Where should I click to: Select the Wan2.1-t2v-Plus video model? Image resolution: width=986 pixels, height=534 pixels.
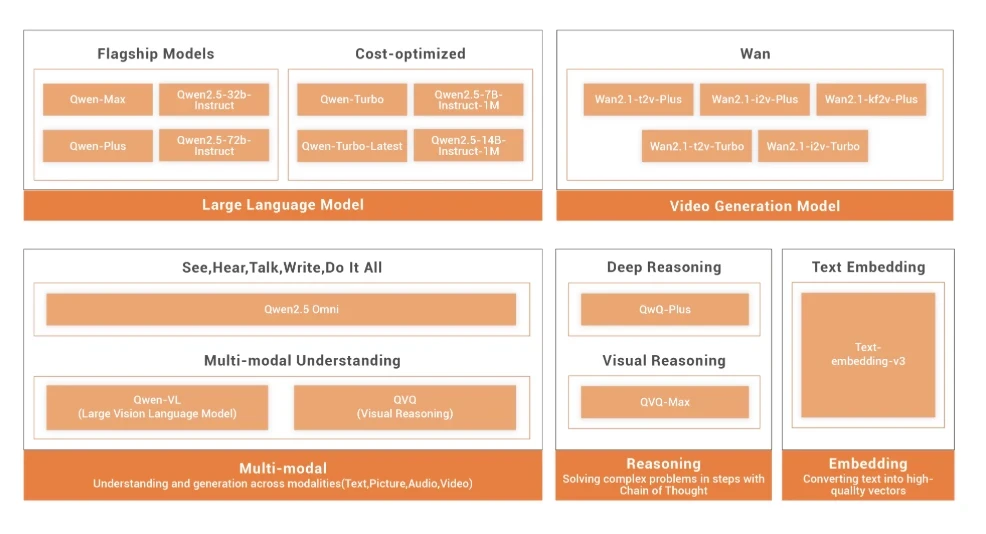click(x=638, y=99)
